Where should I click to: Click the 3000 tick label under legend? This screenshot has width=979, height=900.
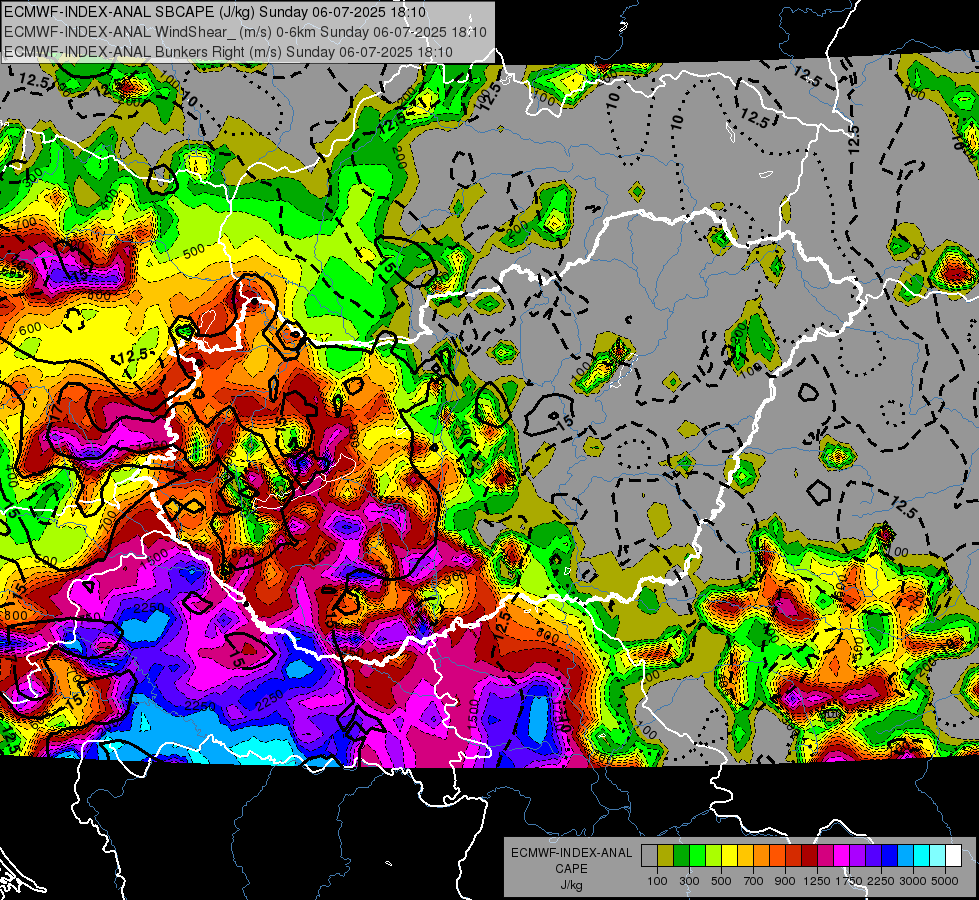[x=913, y=881]
